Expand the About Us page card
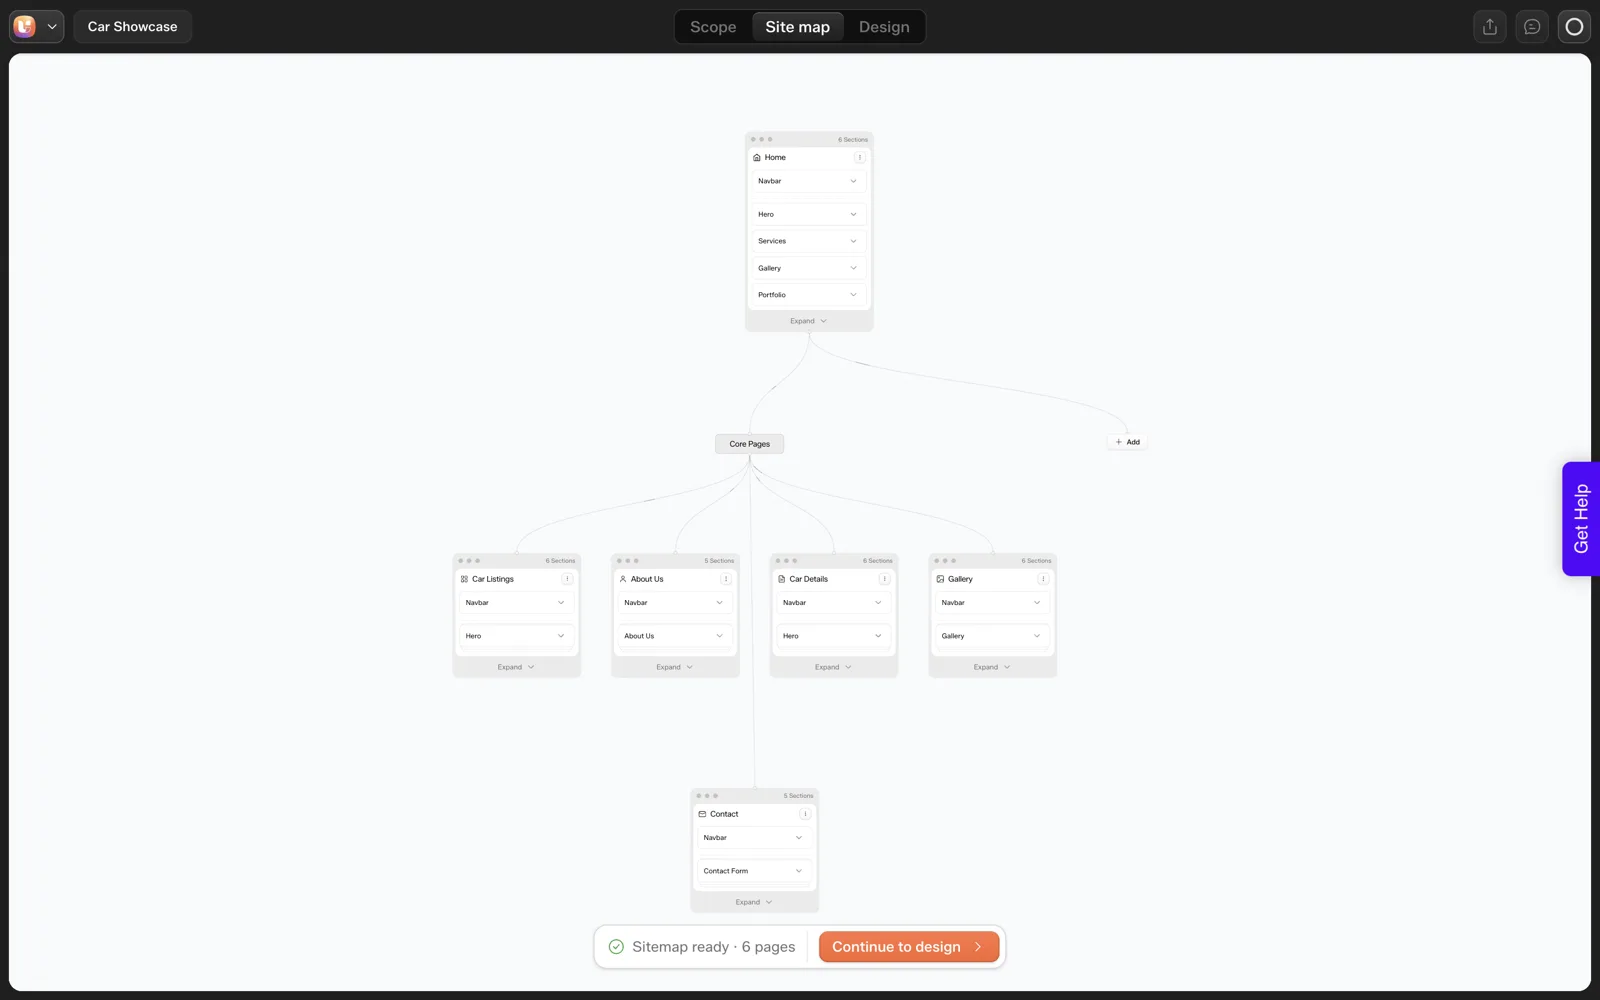 pos(675,667)
